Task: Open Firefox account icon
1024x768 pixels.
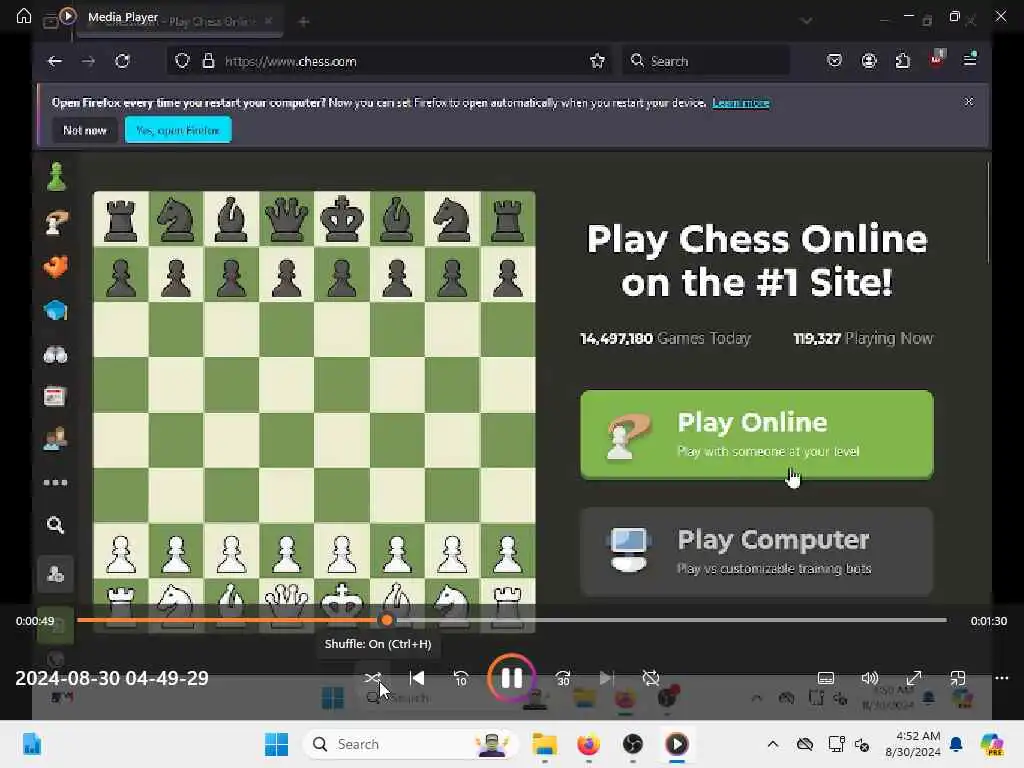Action: pyautogui.click(x=869, y=61)
